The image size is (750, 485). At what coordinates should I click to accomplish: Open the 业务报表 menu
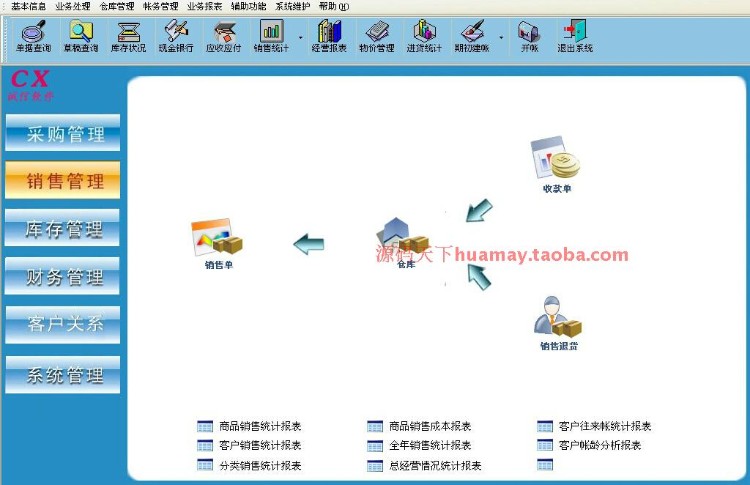coord(205,6)
